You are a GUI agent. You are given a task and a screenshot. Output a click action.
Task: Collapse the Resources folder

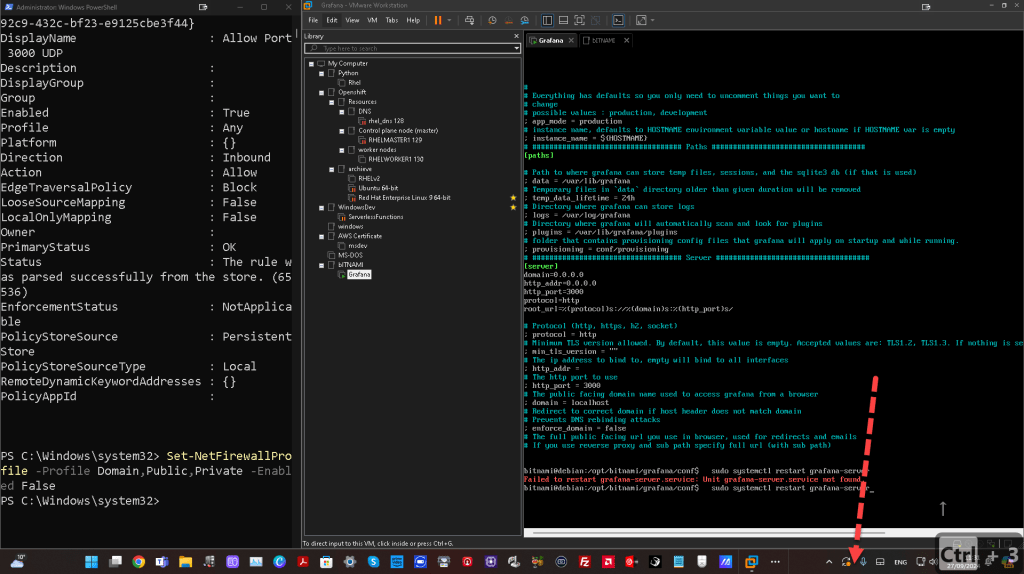coord(332,103)
